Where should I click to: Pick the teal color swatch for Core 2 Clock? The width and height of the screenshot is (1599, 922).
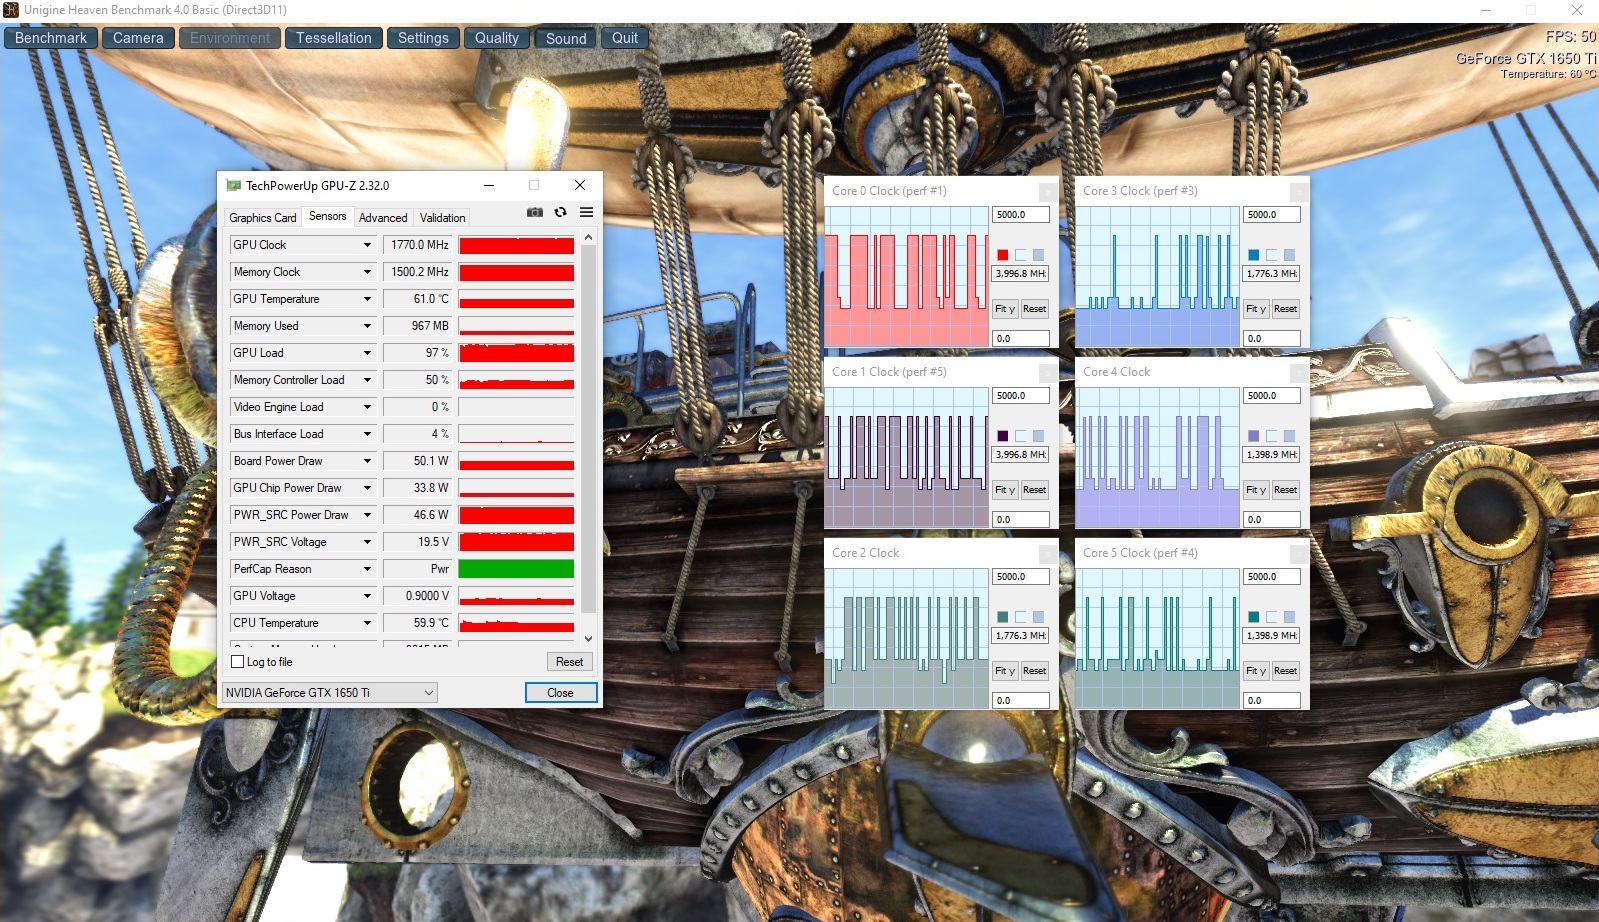tap(1003, 617)
